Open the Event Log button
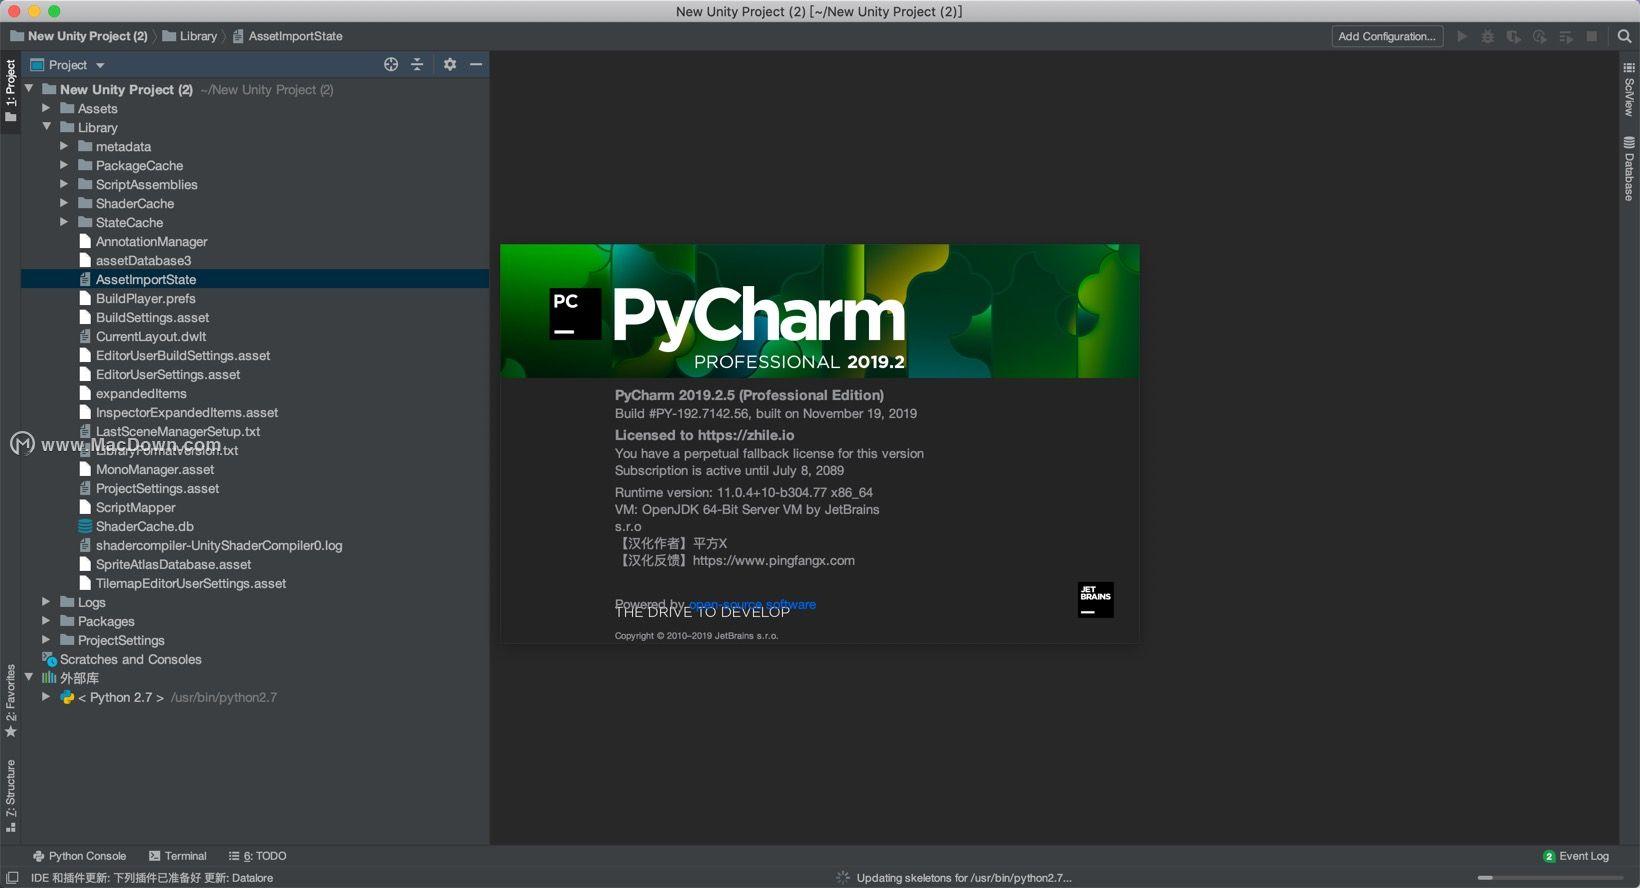This screenshot has height=888, width=1640. (1577, 856)
